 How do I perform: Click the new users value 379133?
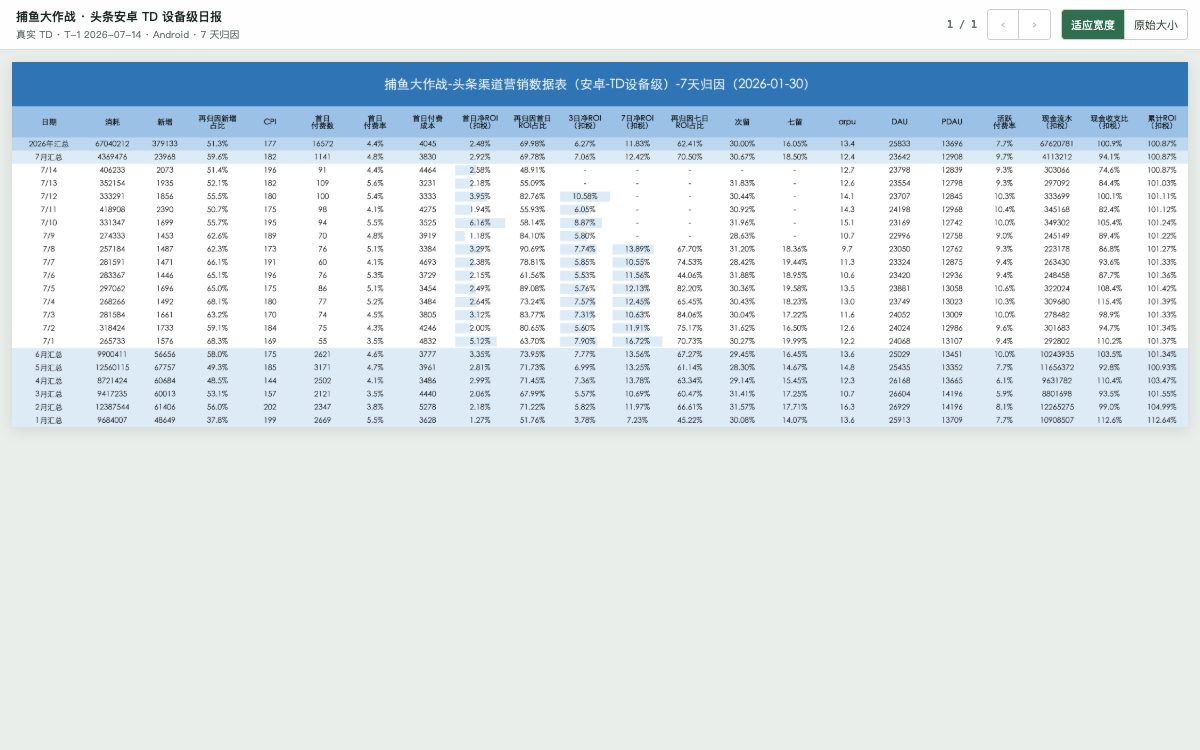coord(164,144)
